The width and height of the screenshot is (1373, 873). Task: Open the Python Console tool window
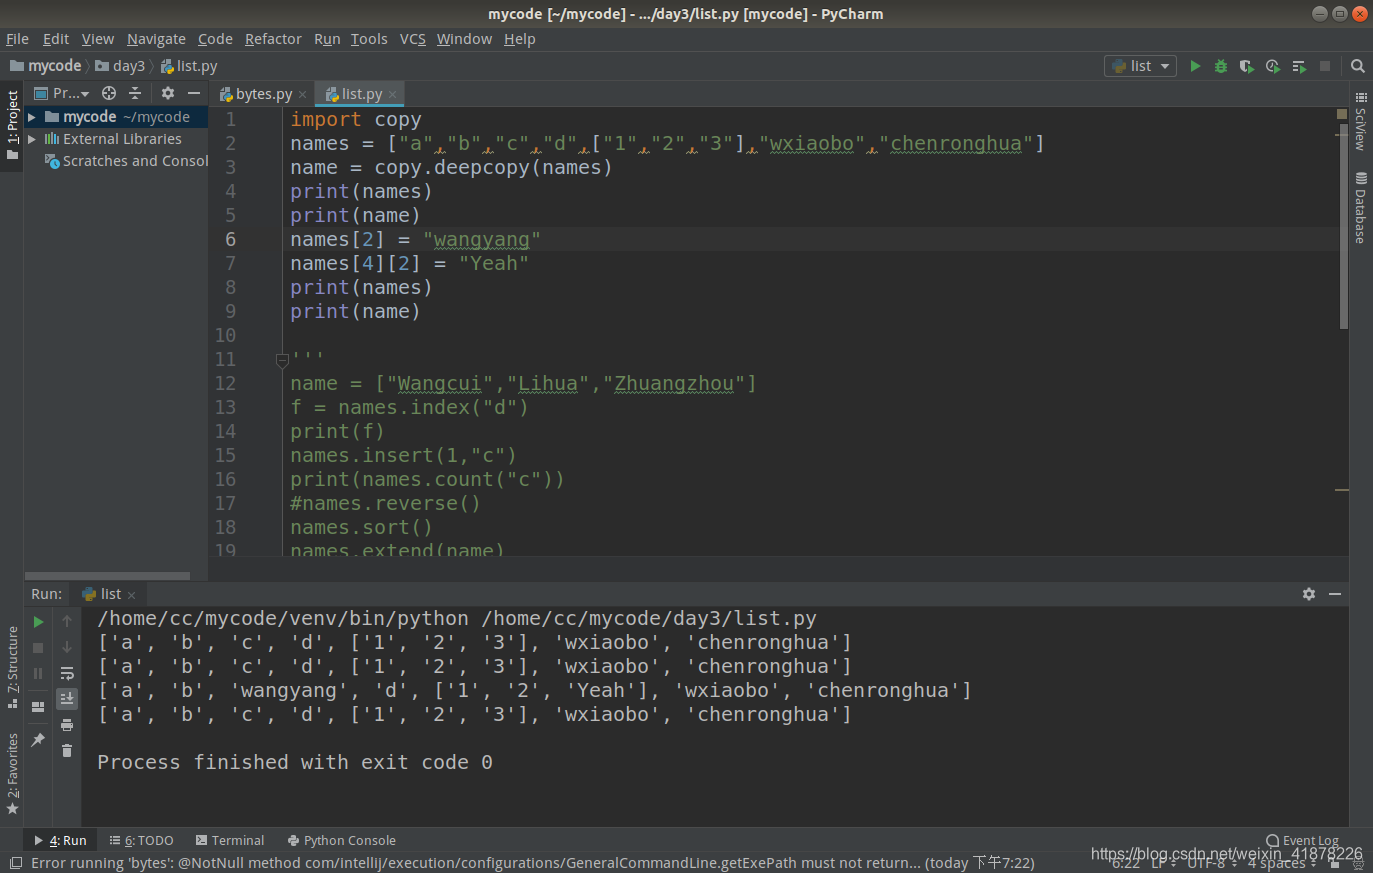pos(342,841)
